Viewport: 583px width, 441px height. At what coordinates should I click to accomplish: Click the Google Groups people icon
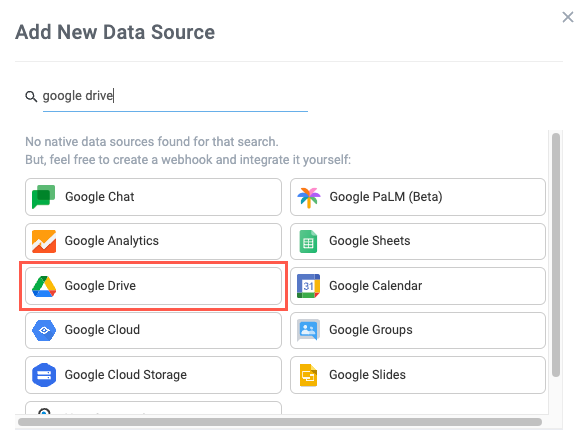(x=308, y=330)
